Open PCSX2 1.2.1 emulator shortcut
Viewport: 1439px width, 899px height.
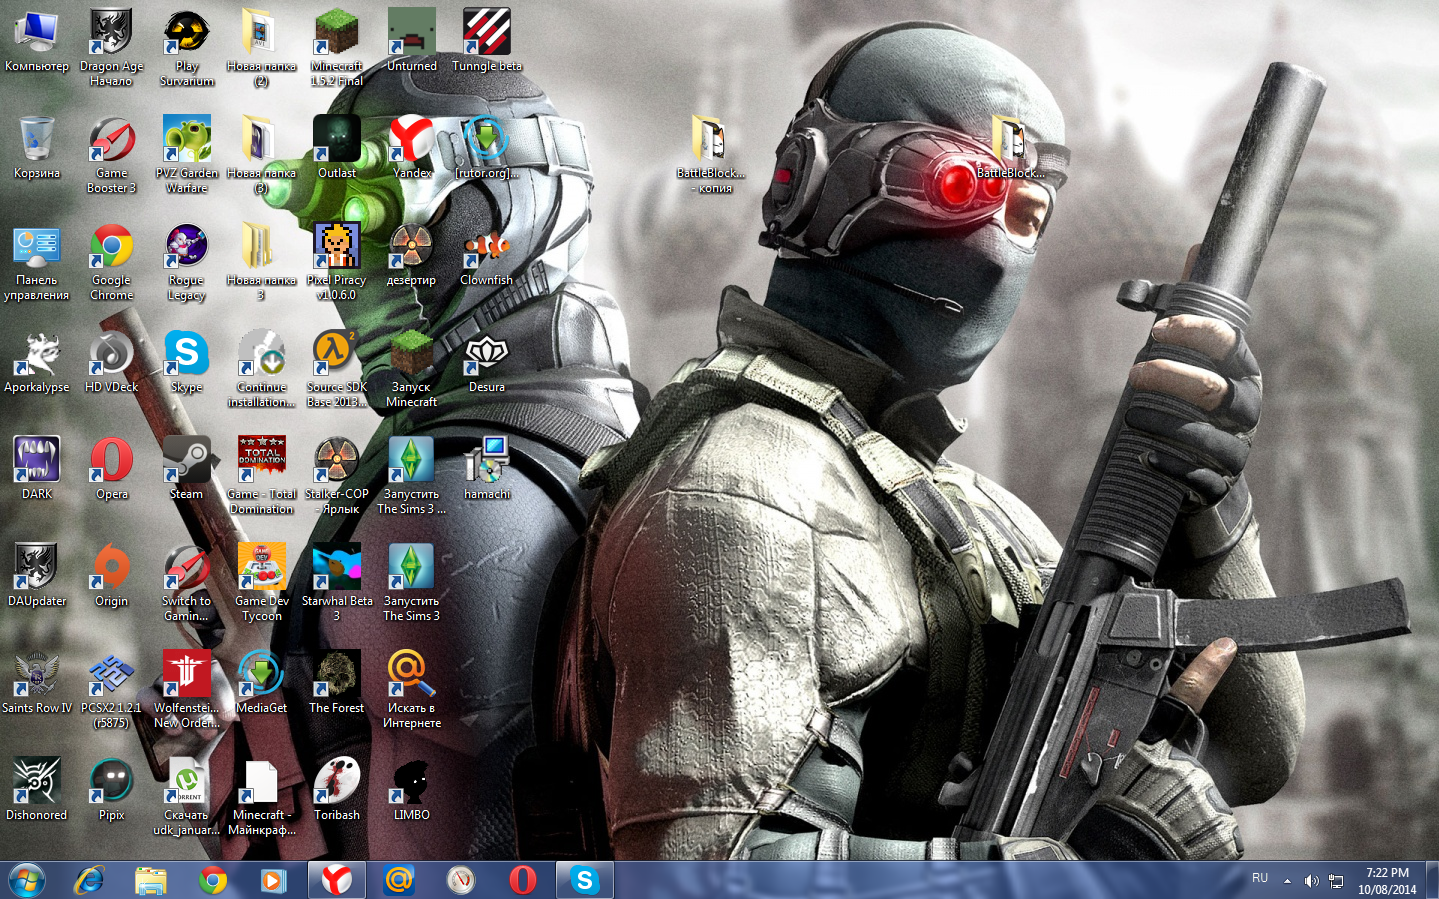[x=111, y=689]
